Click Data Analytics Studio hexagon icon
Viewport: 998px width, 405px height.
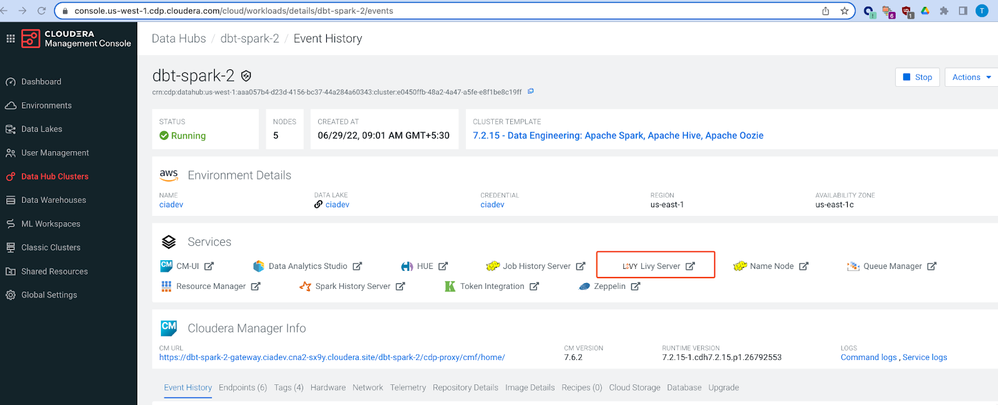tap(258, 266)
